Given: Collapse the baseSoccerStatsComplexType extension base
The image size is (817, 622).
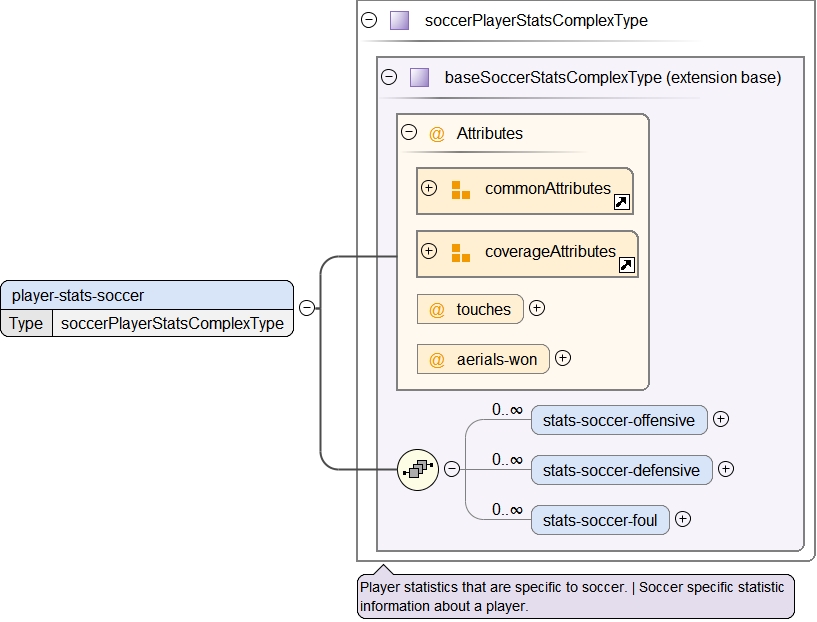Looking at the screenshot, I should [389, 77].
